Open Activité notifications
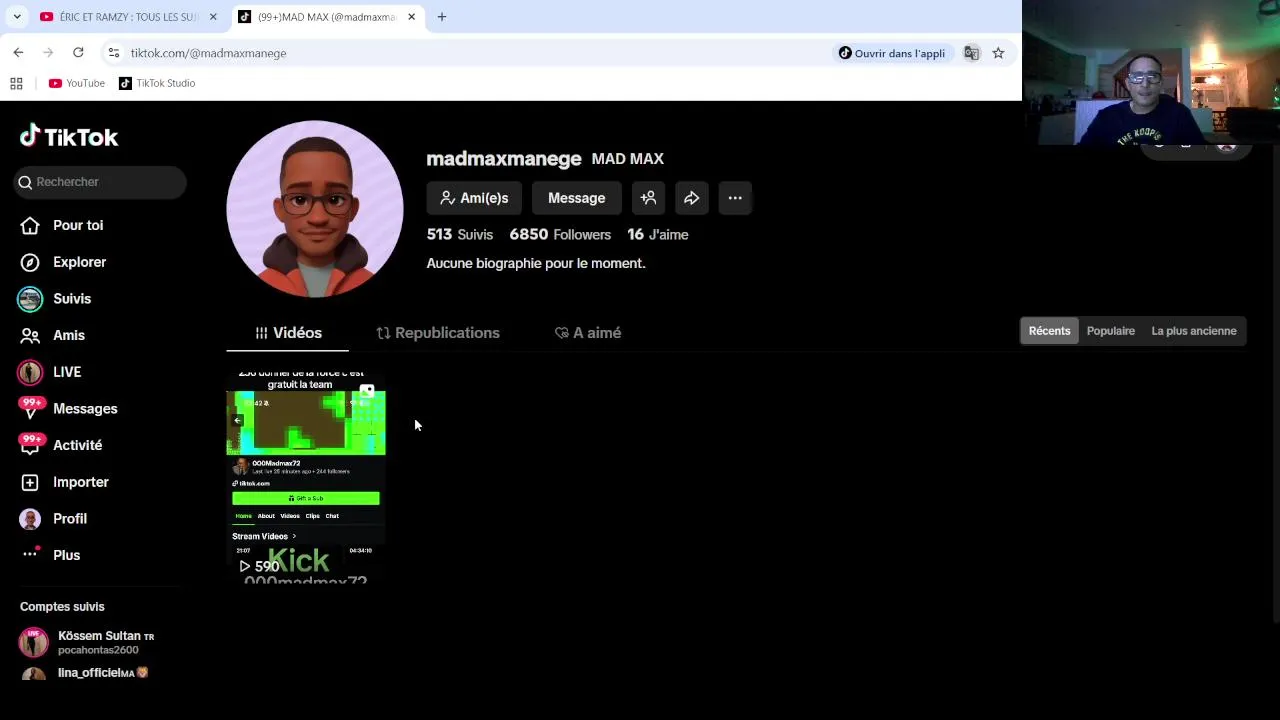 pos(60,445)
